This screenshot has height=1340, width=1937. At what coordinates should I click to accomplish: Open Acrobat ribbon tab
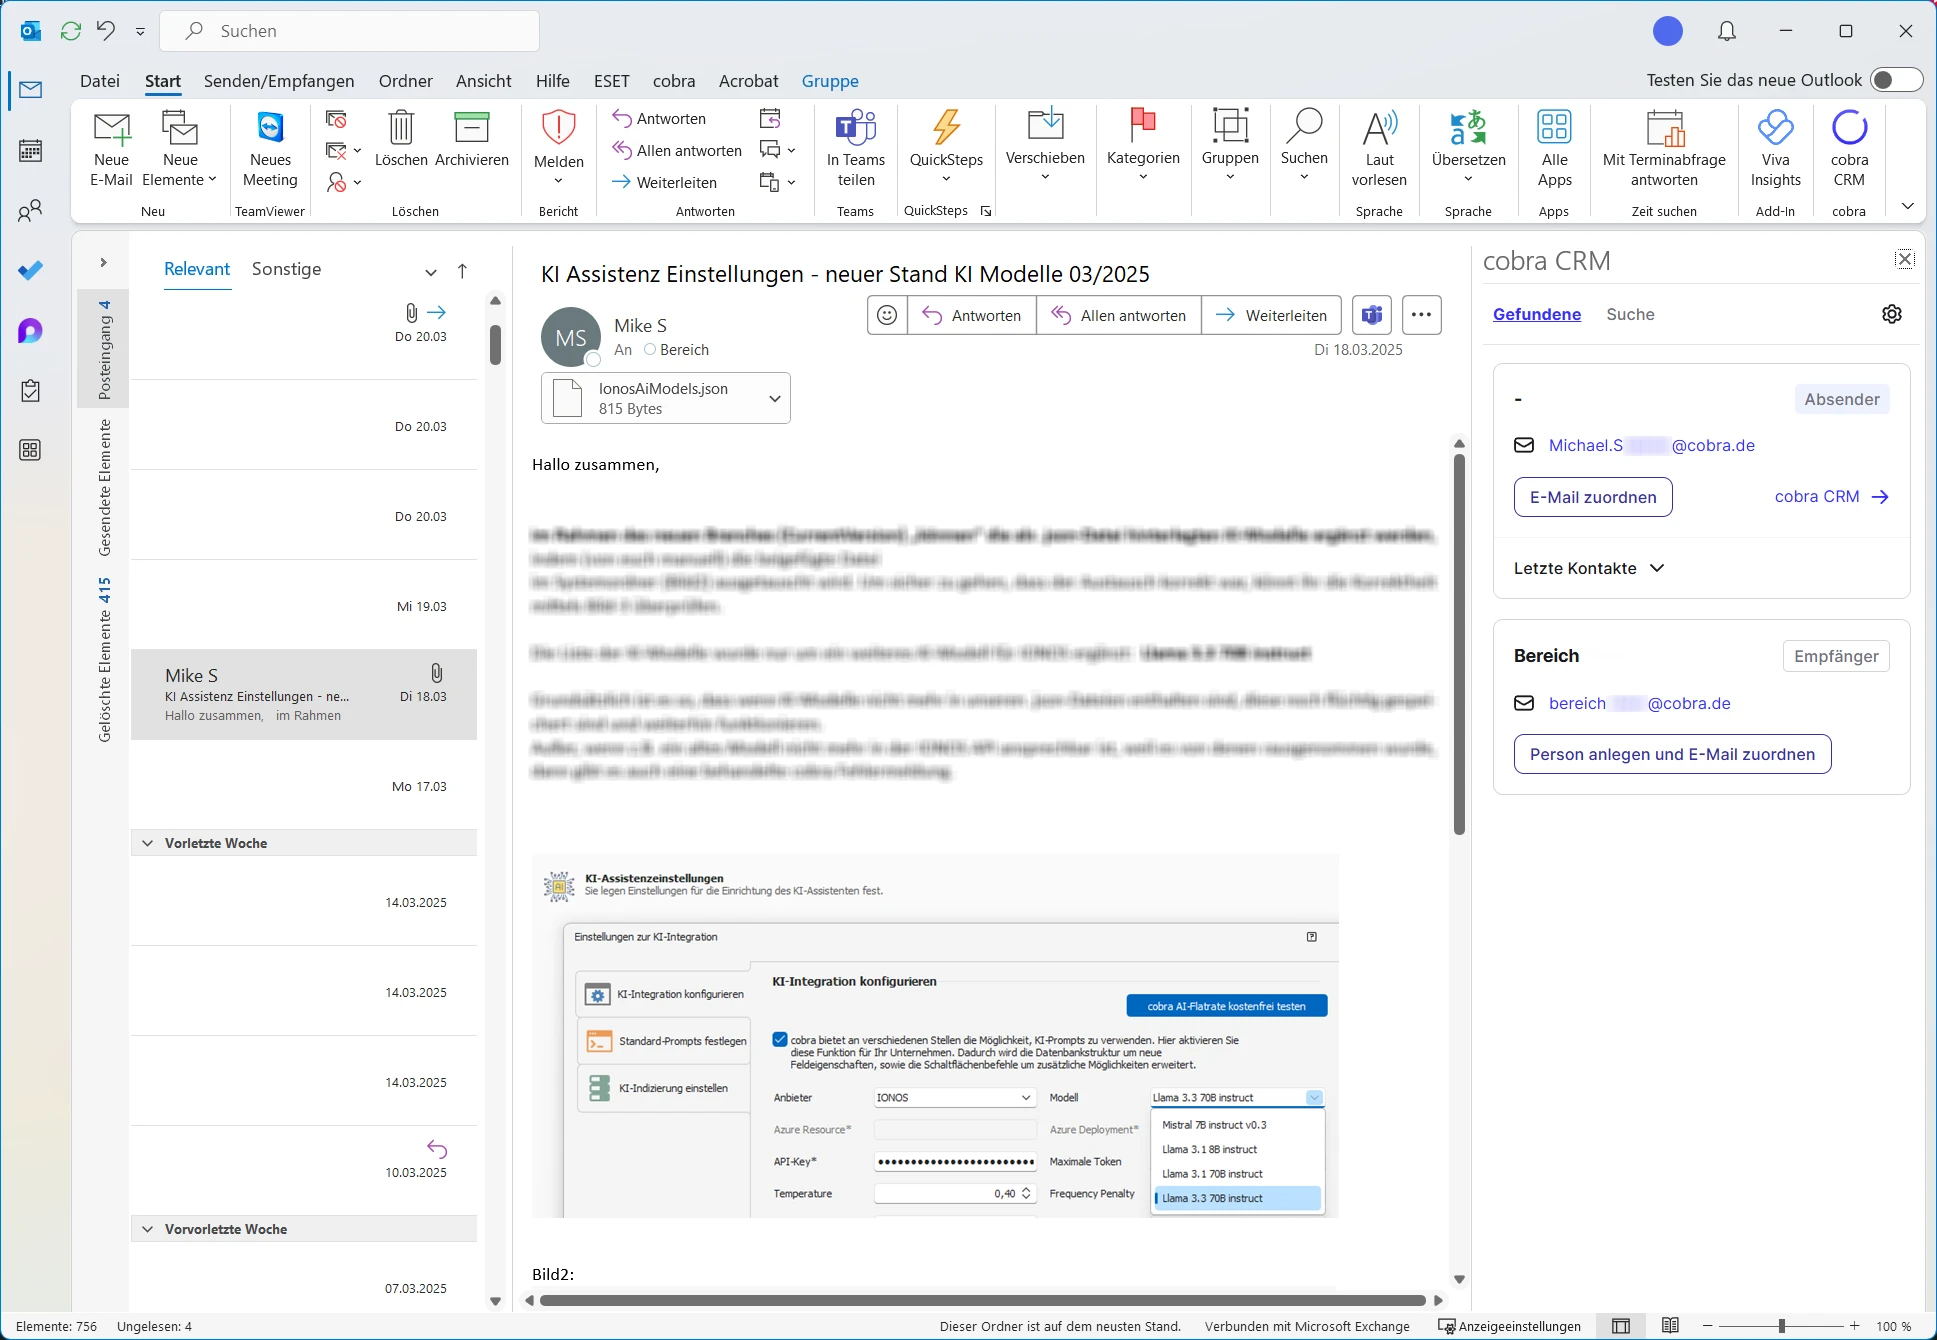pyautogui.click(x=748, y=81)
